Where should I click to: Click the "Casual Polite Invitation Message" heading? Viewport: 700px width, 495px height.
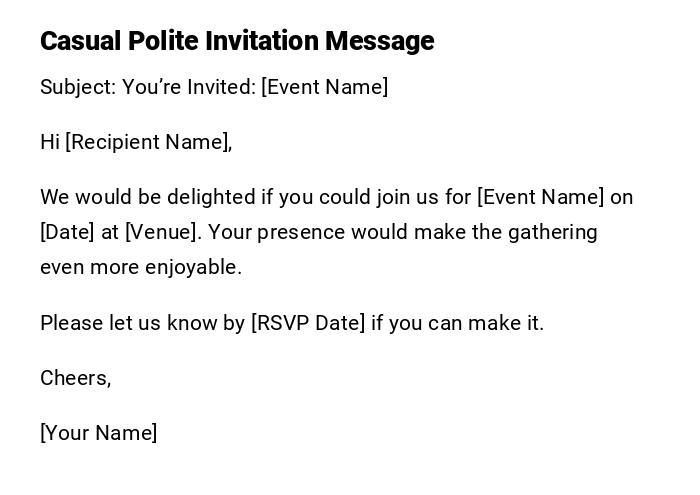(237, 41)
